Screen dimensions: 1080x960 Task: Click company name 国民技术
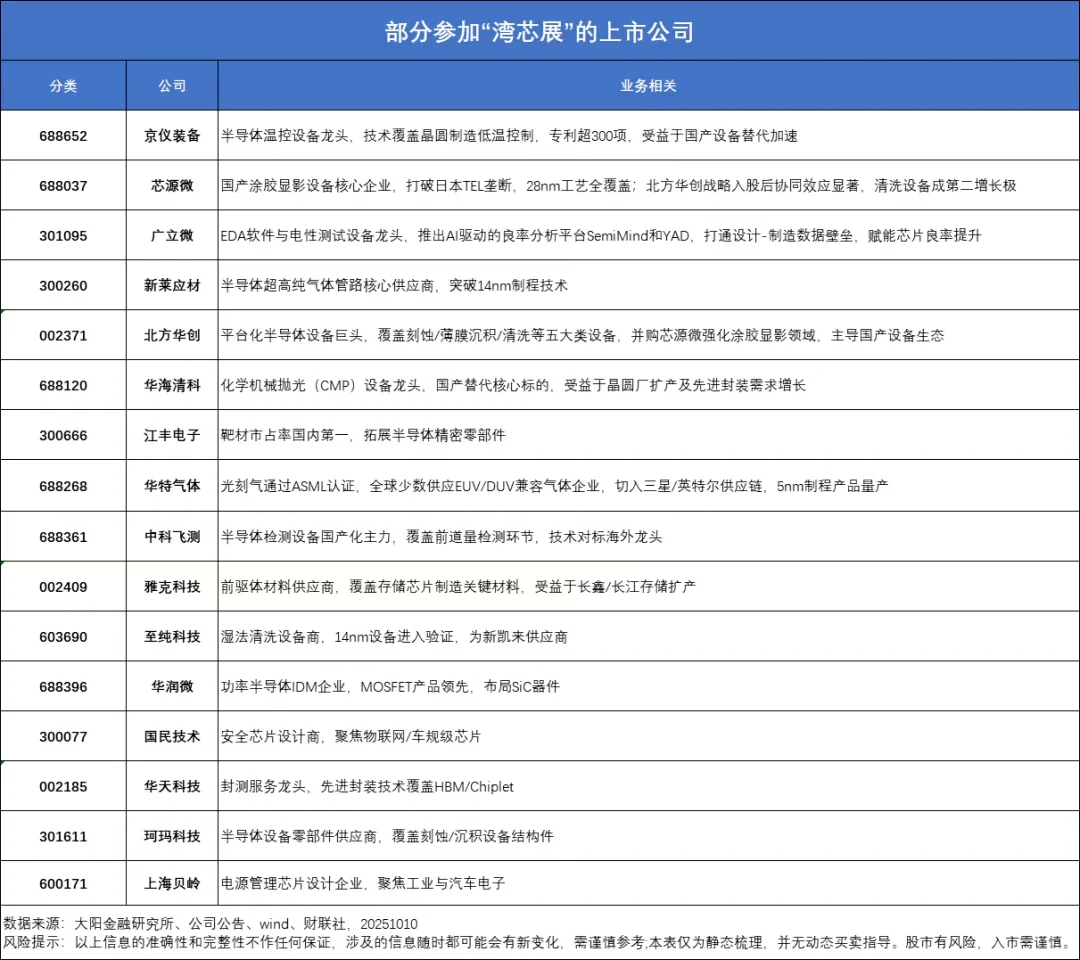coord(172,737)
